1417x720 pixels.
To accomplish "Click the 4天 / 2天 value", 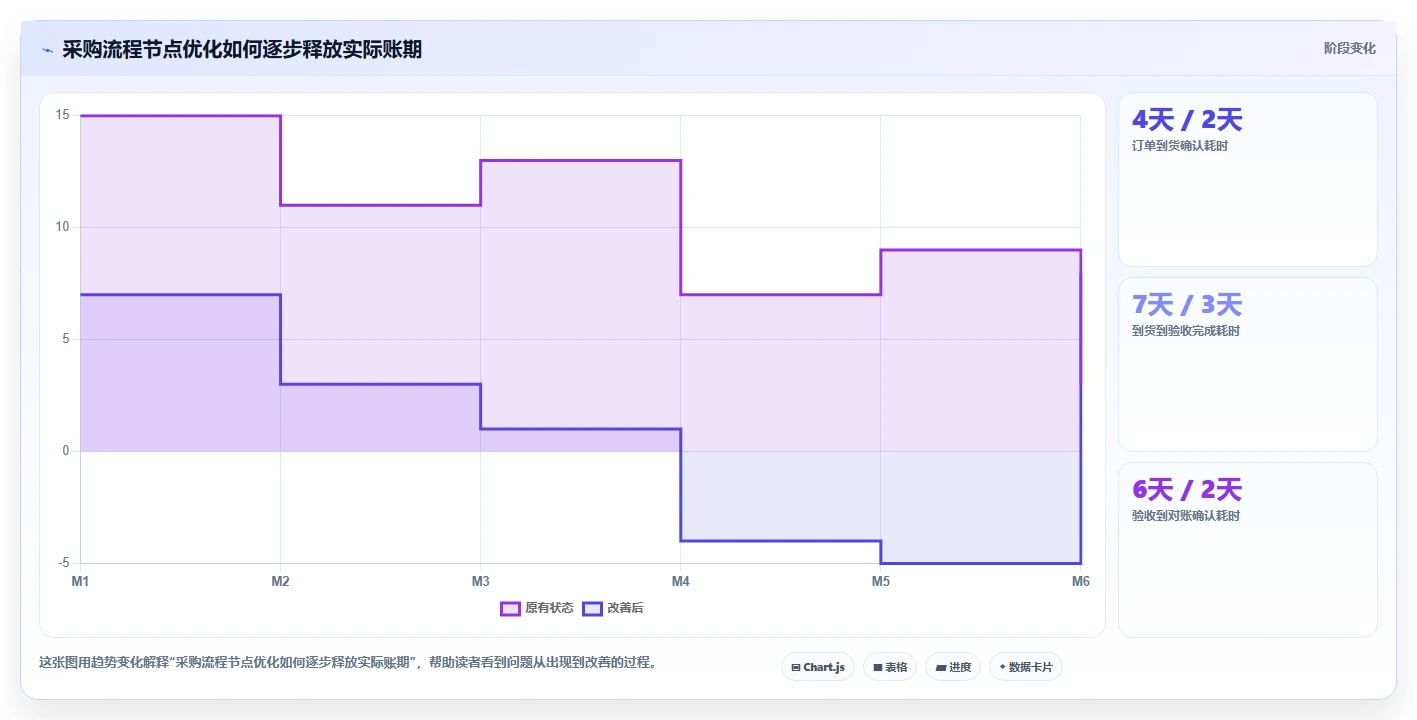I will click(x=1186, y=120).
